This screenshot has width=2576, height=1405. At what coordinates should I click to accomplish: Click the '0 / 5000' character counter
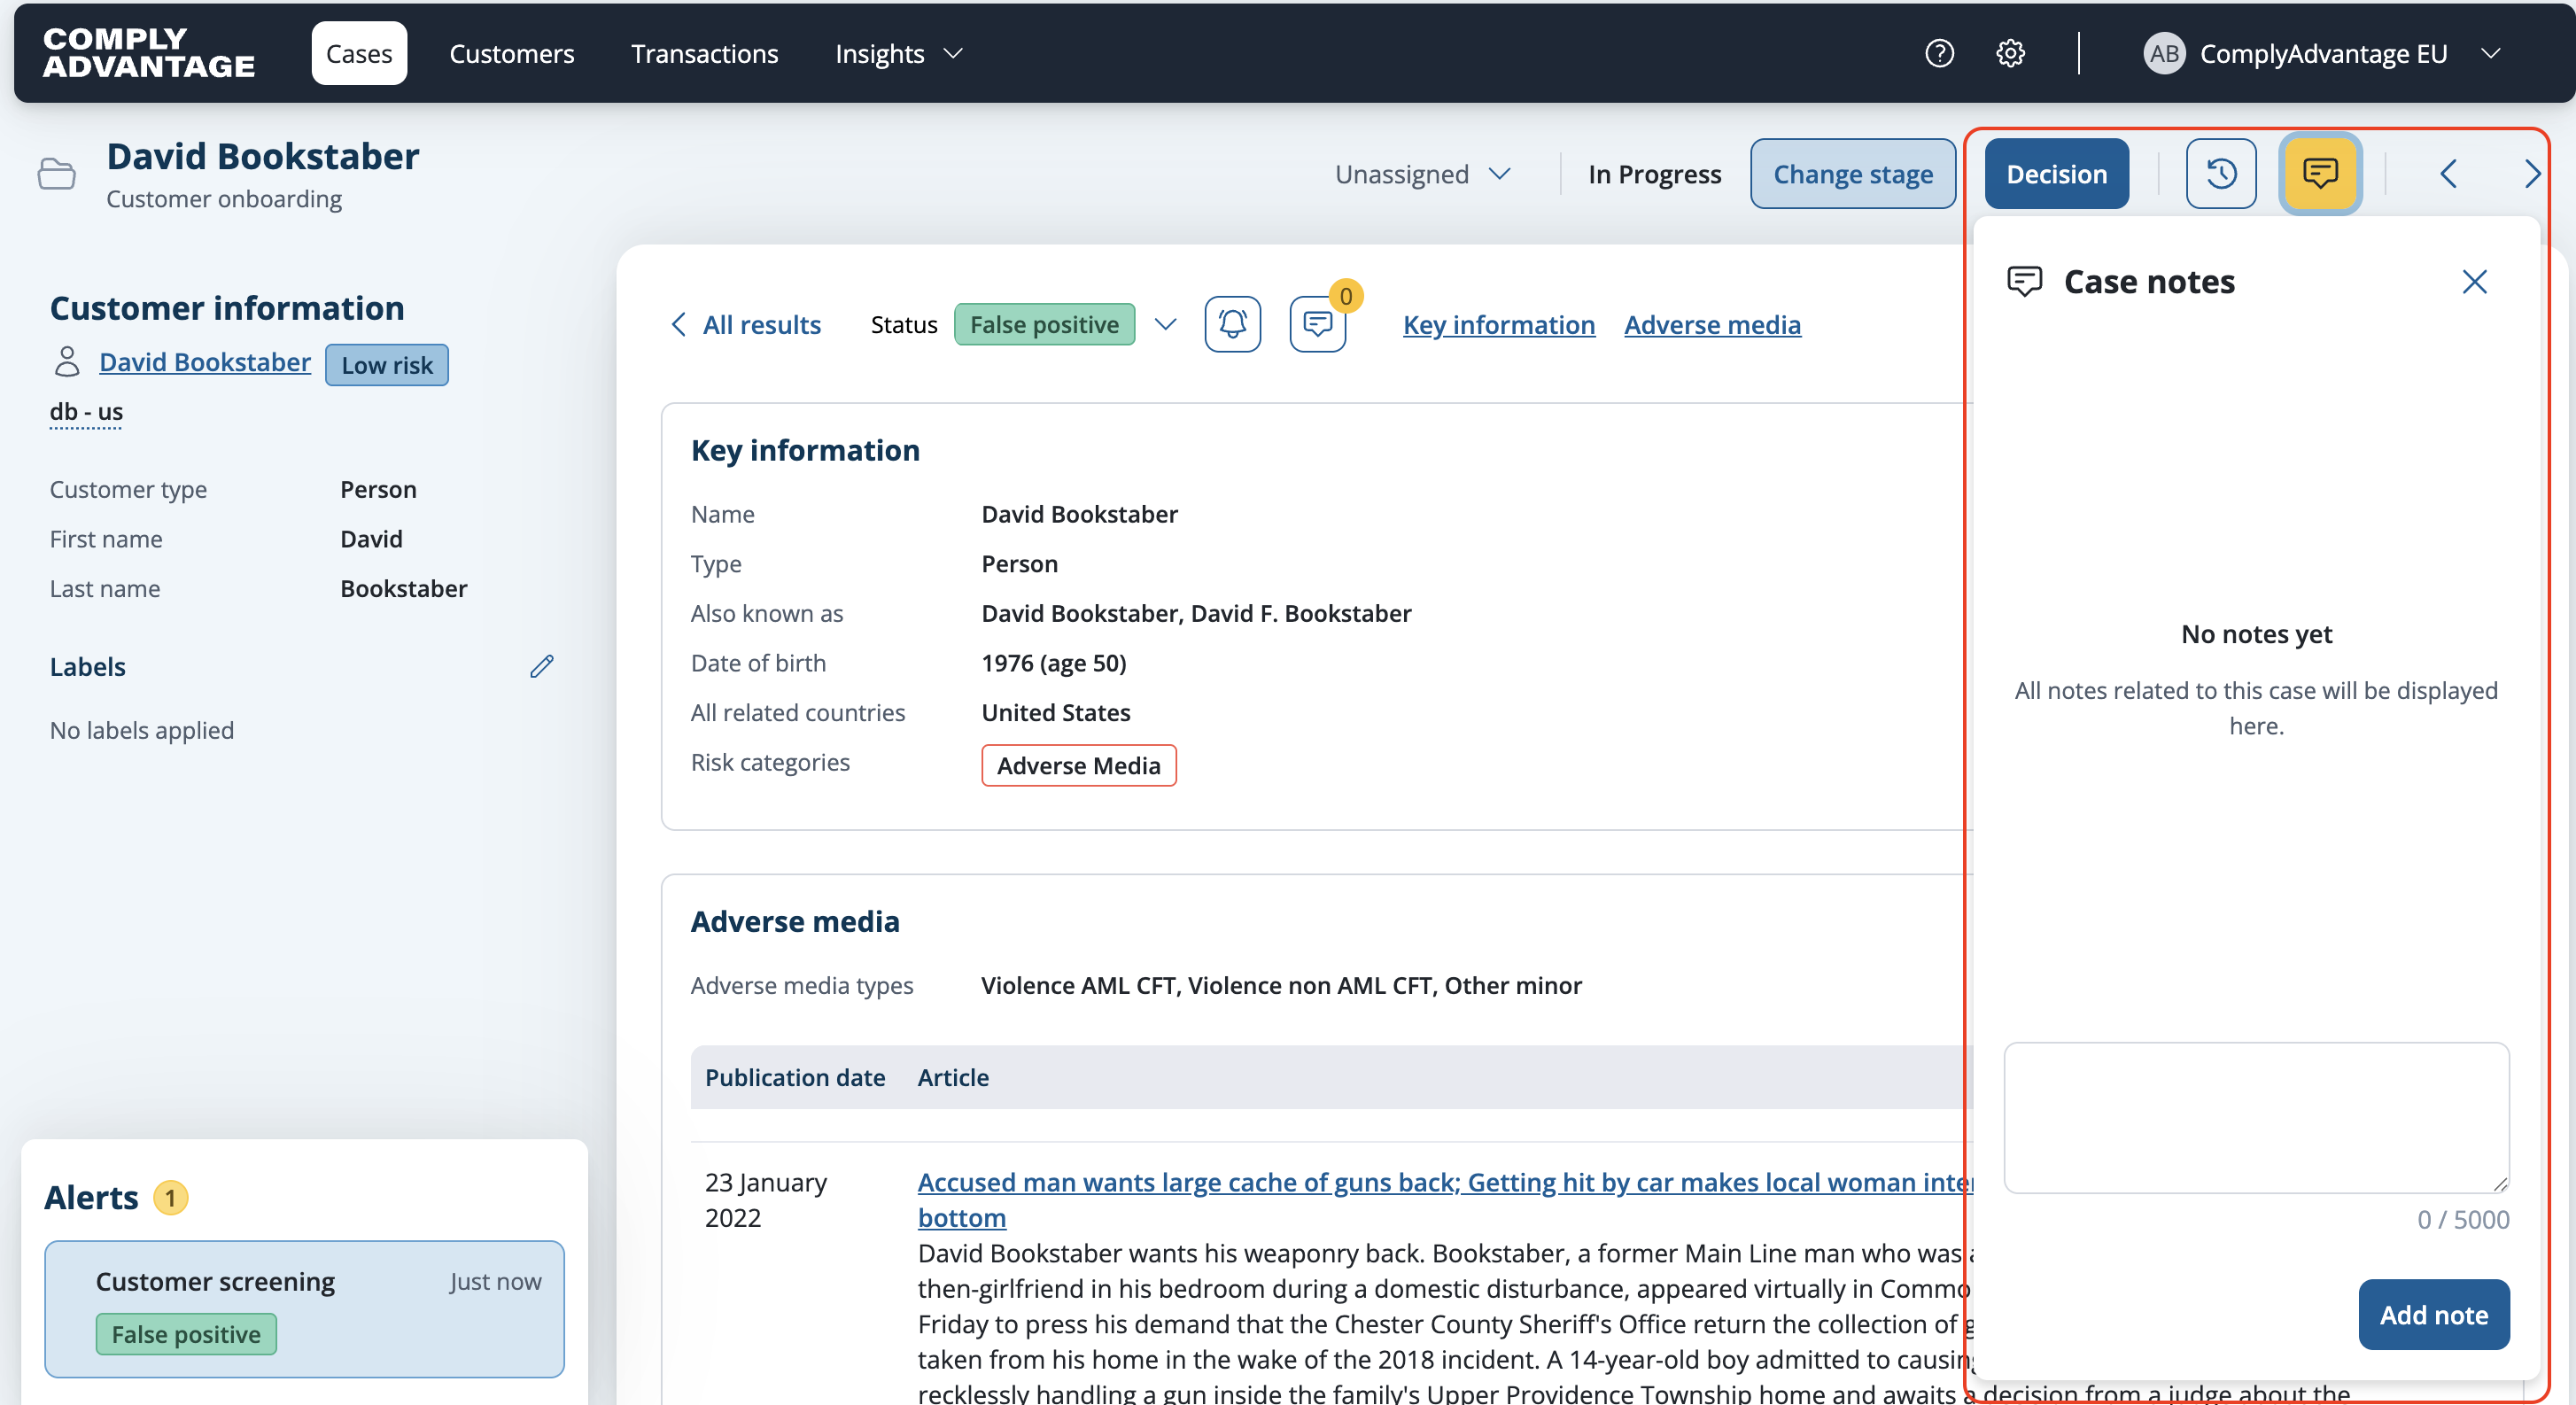click(2463, 1219)
